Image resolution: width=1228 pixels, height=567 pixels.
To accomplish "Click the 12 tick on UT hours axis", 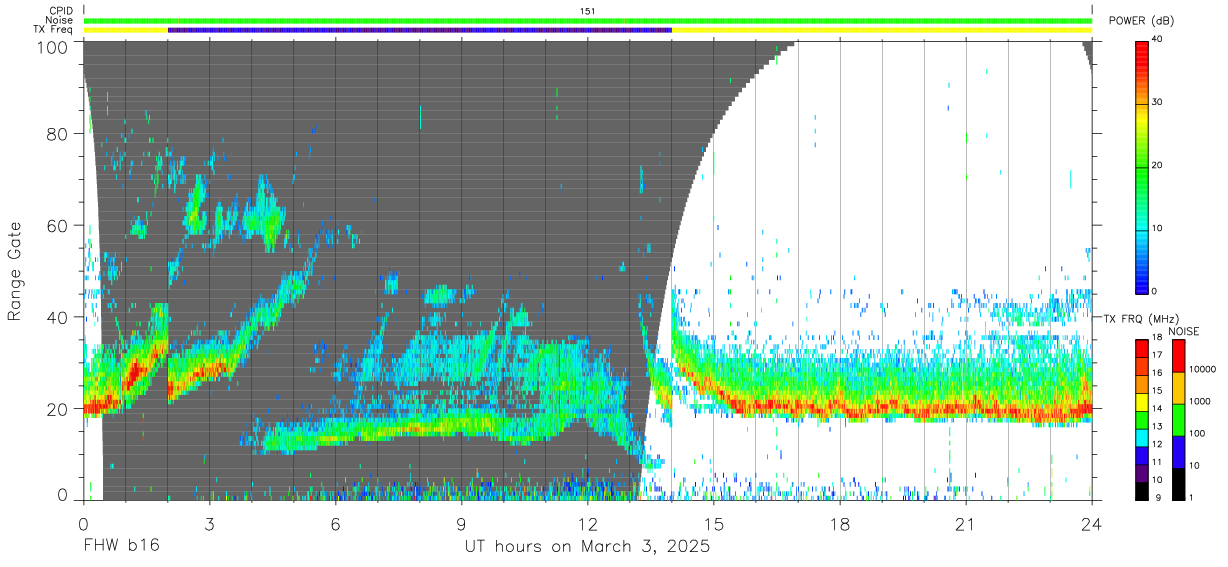I will [588, 524].
